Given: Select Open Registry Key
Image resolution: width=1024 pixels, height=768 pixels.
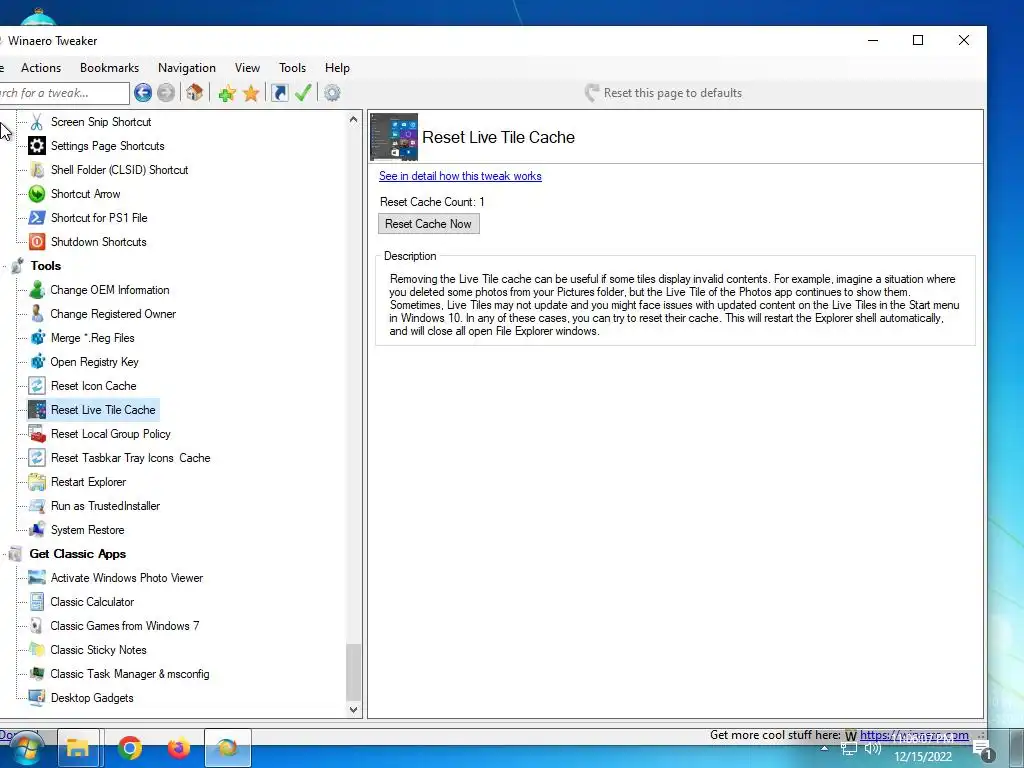Looking at the screenshot, I should [94, 362].
